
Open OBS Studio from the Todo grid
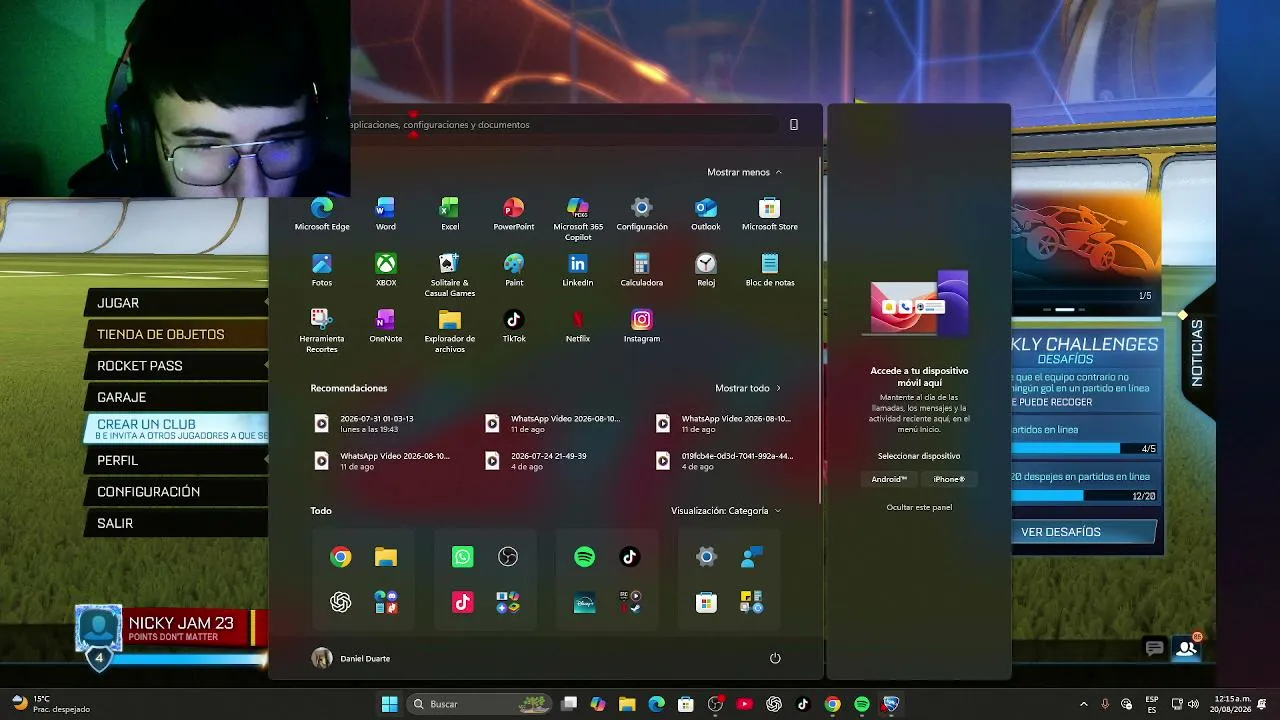[508, 557]
